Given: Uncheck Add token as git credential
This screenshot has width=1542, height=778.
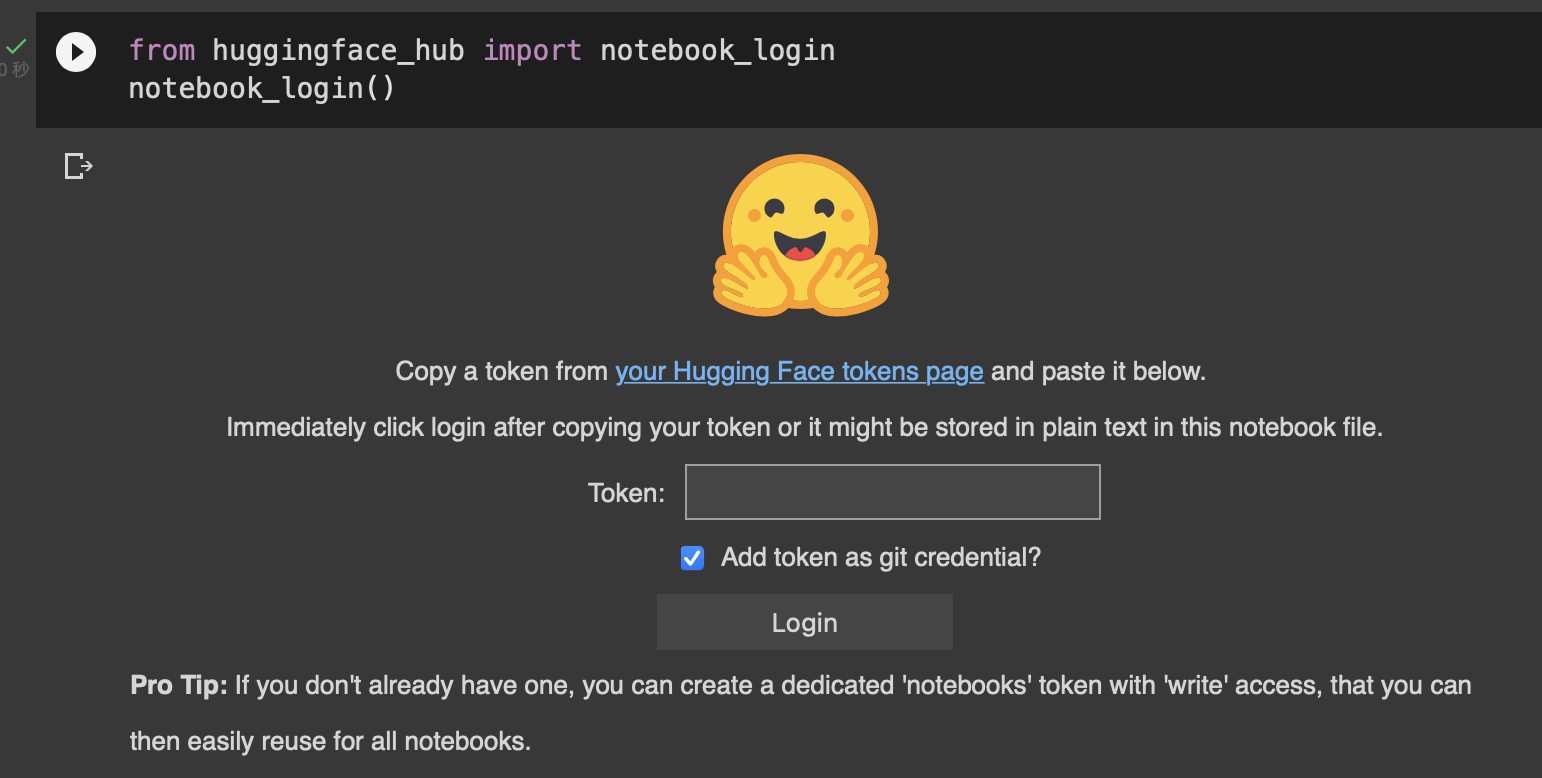Looking at the screenshot, I should [692, 558].
